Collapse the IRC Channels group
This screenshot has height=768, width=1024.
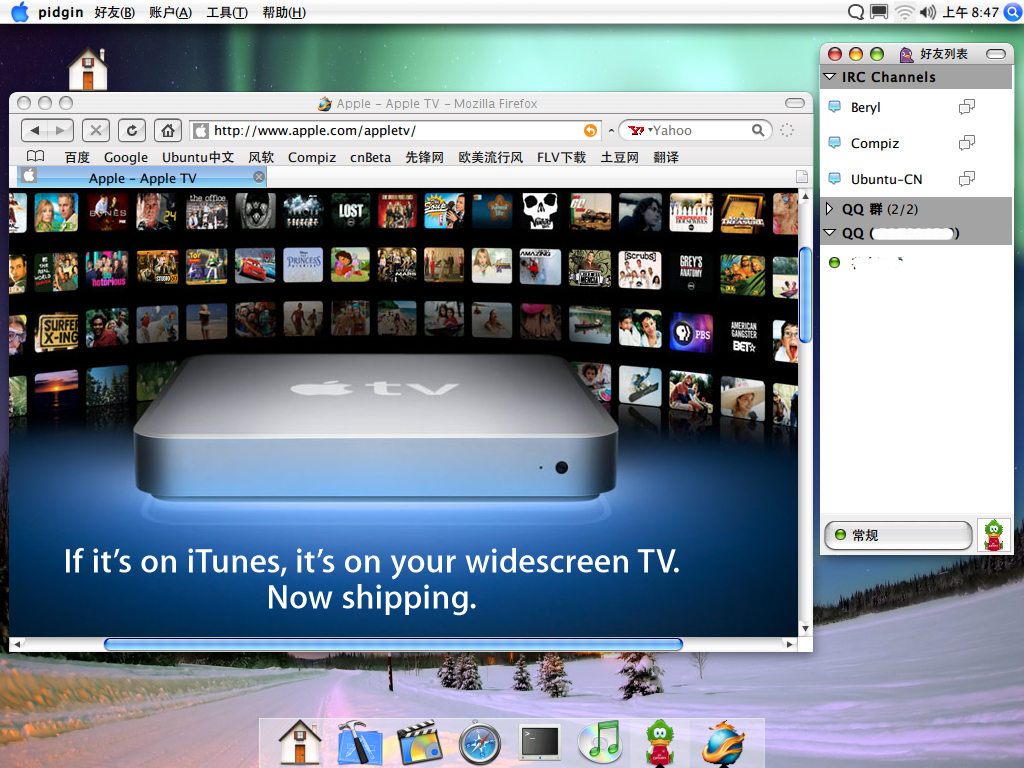coord(829,76)
